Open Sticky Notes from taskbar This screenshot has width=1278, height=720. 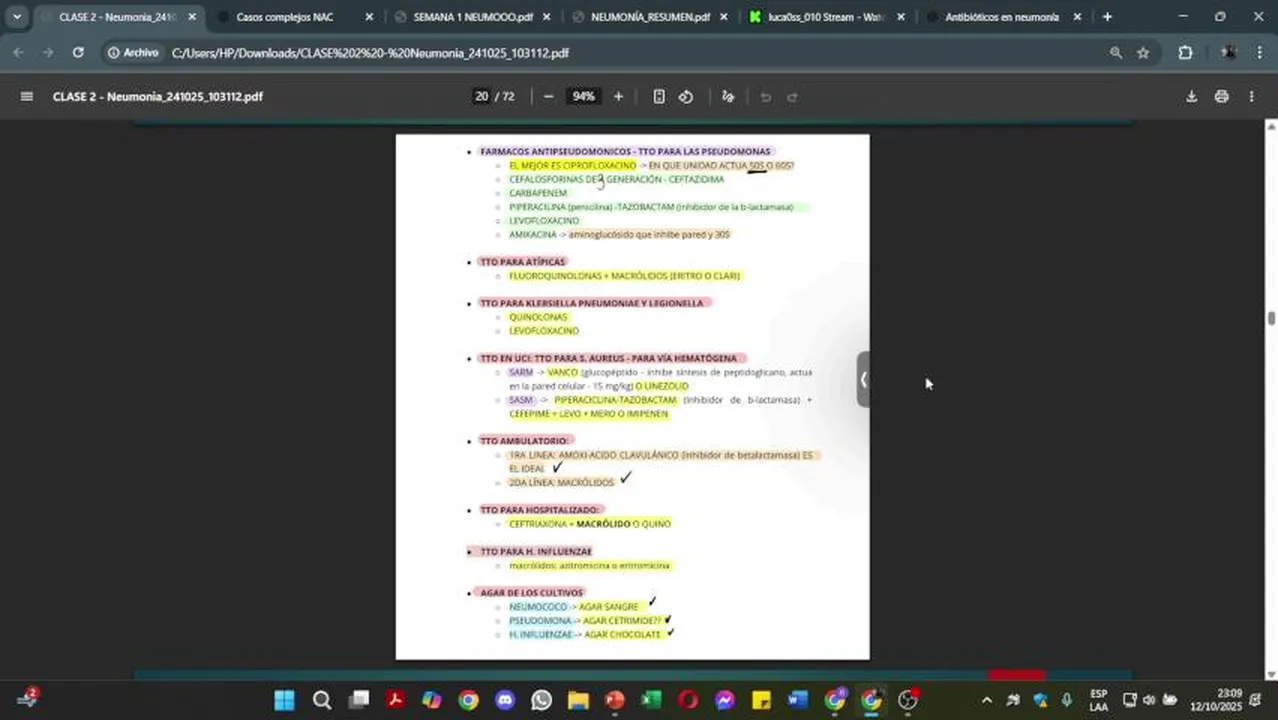pos(761,700)
